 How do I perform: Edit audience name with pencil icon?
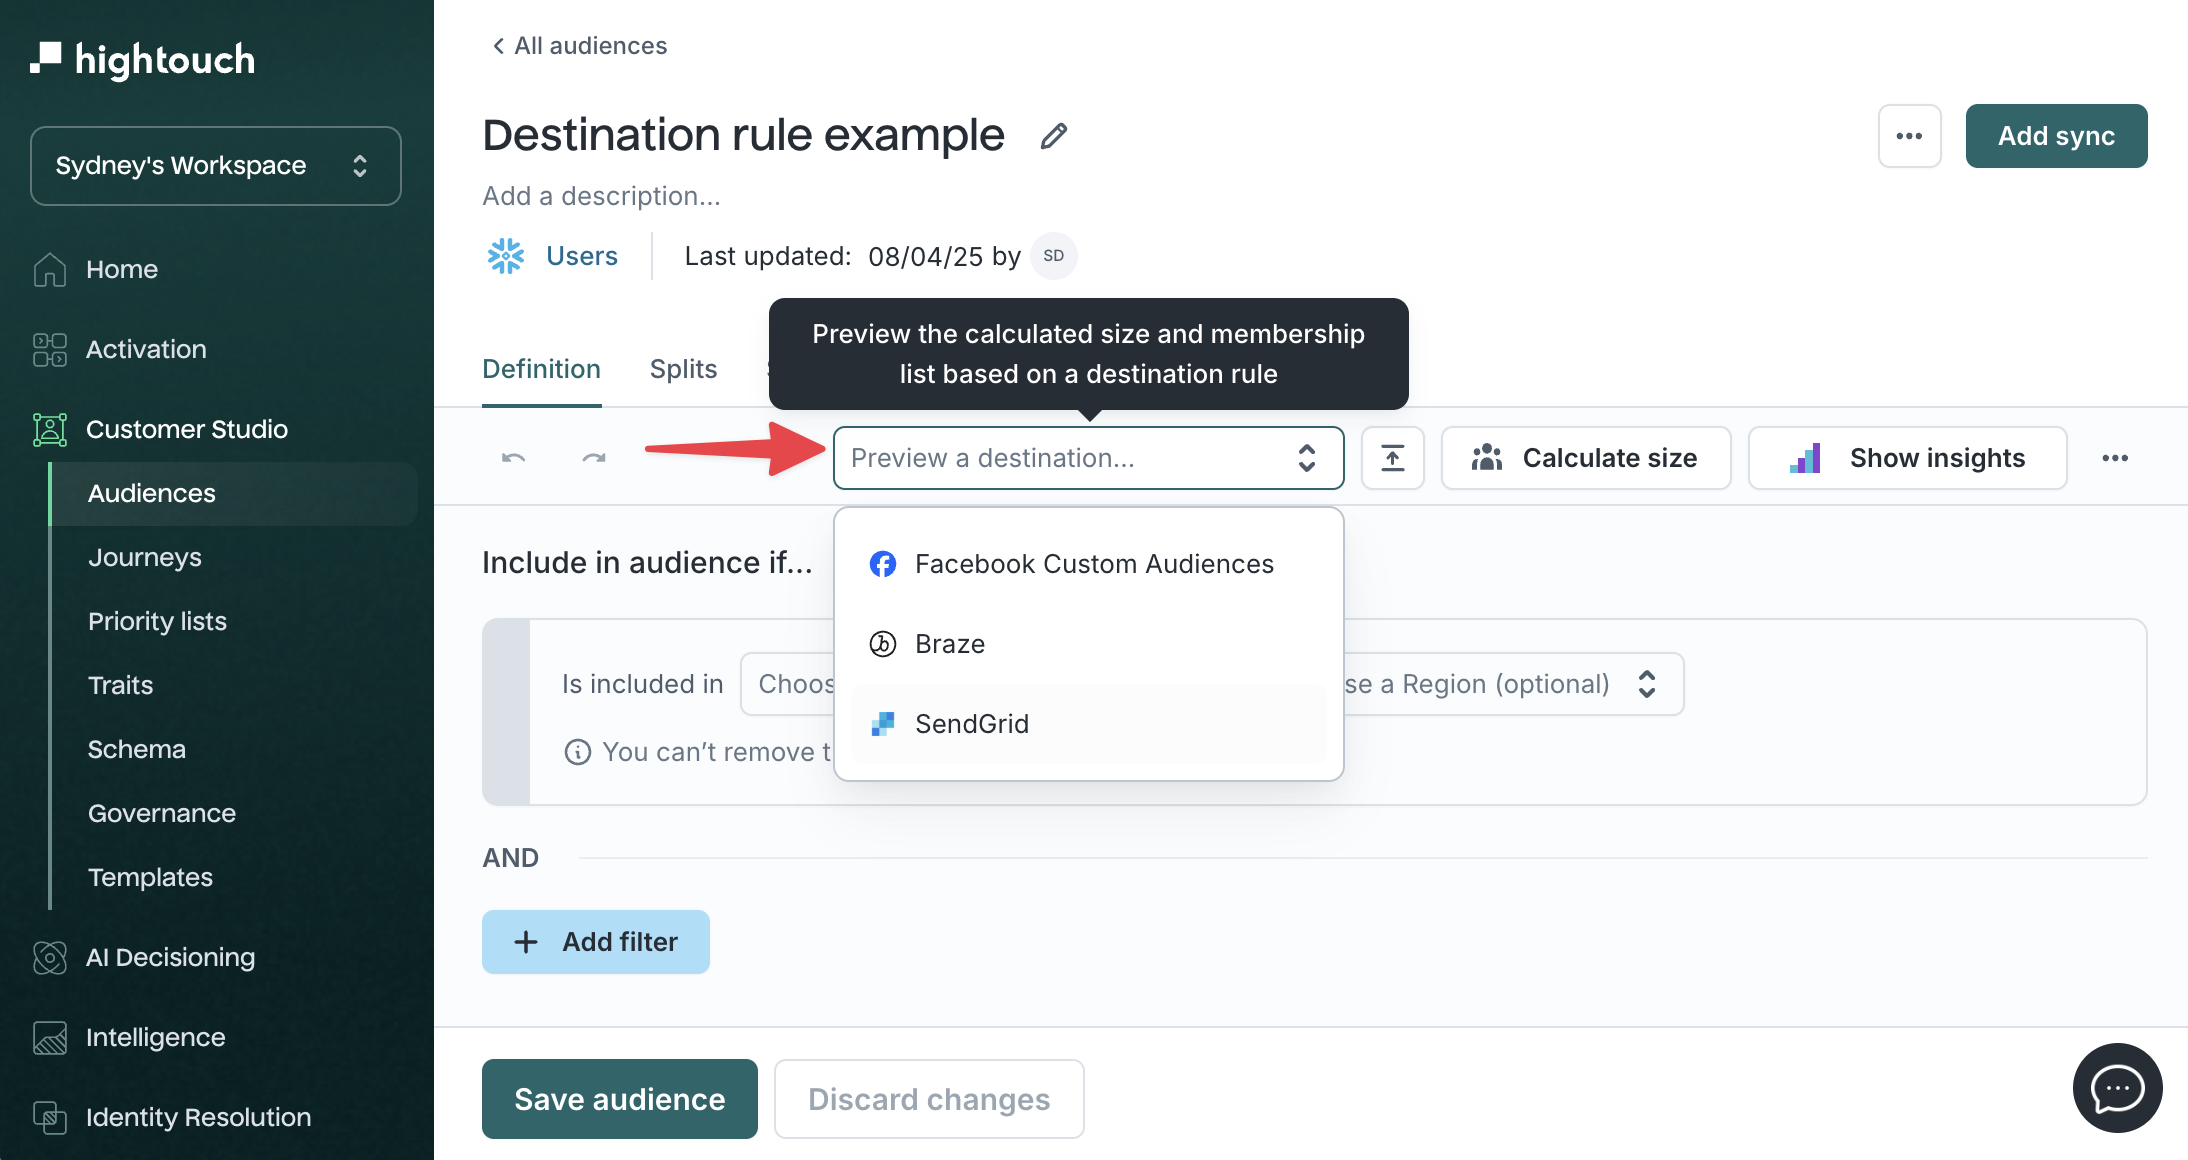click(1054, 136)
